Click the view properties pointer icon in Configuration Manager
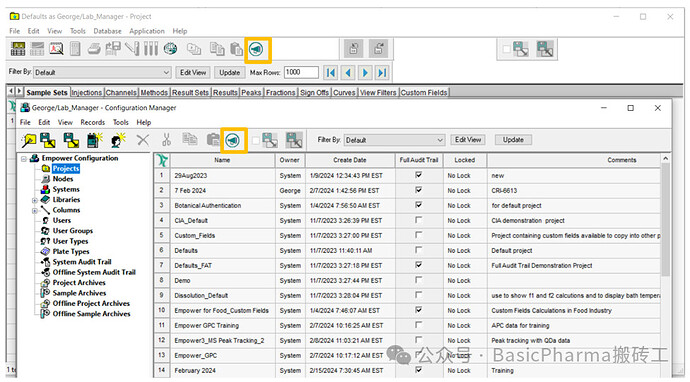Image resolution: width=690 pixels, height=382 pixels. 29,140
